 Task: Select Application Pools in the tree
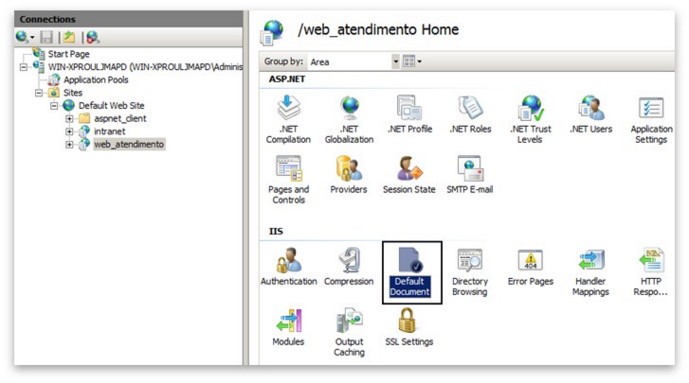coord(96,80)
